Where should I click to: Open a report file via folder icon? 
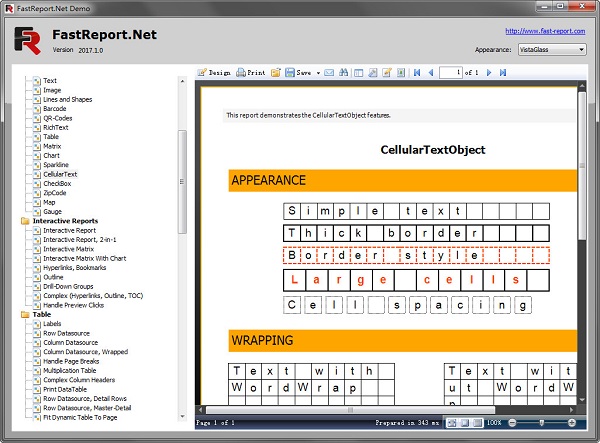pyautogui.click(x=276, y=72)
